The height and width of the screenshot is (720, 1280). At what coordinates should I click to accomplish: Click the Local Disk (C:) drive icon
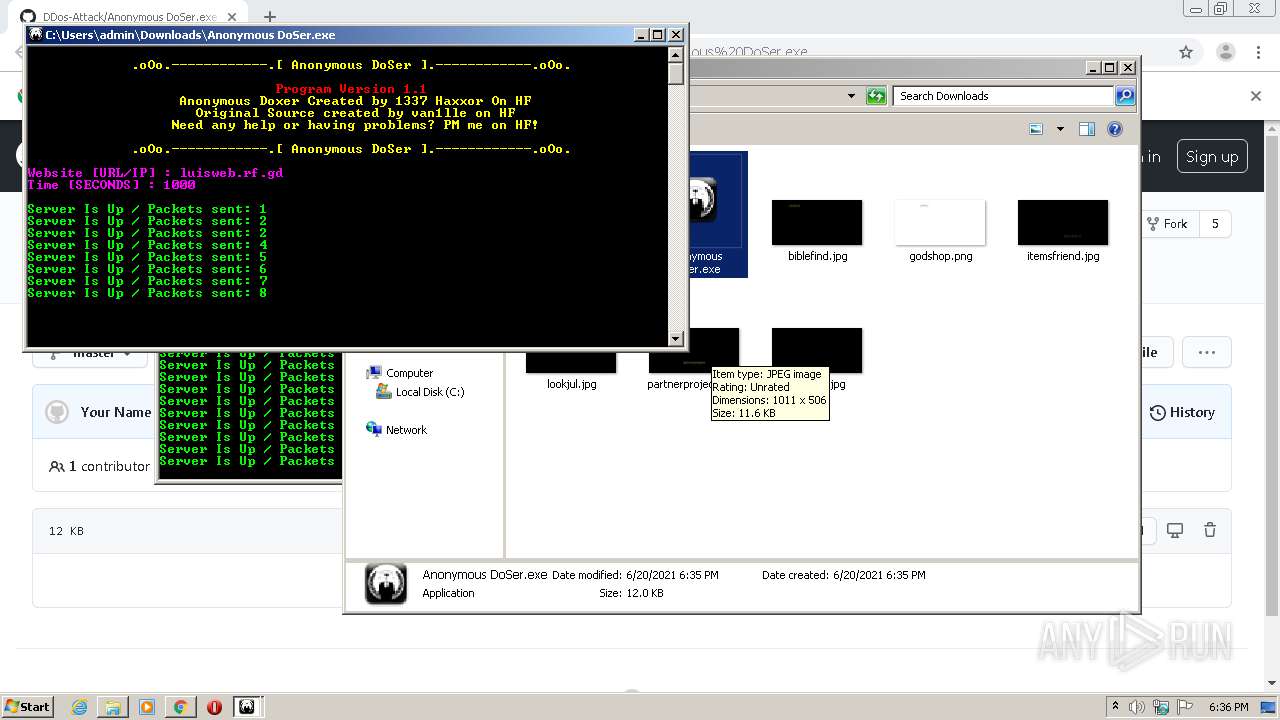click(383, 392)
